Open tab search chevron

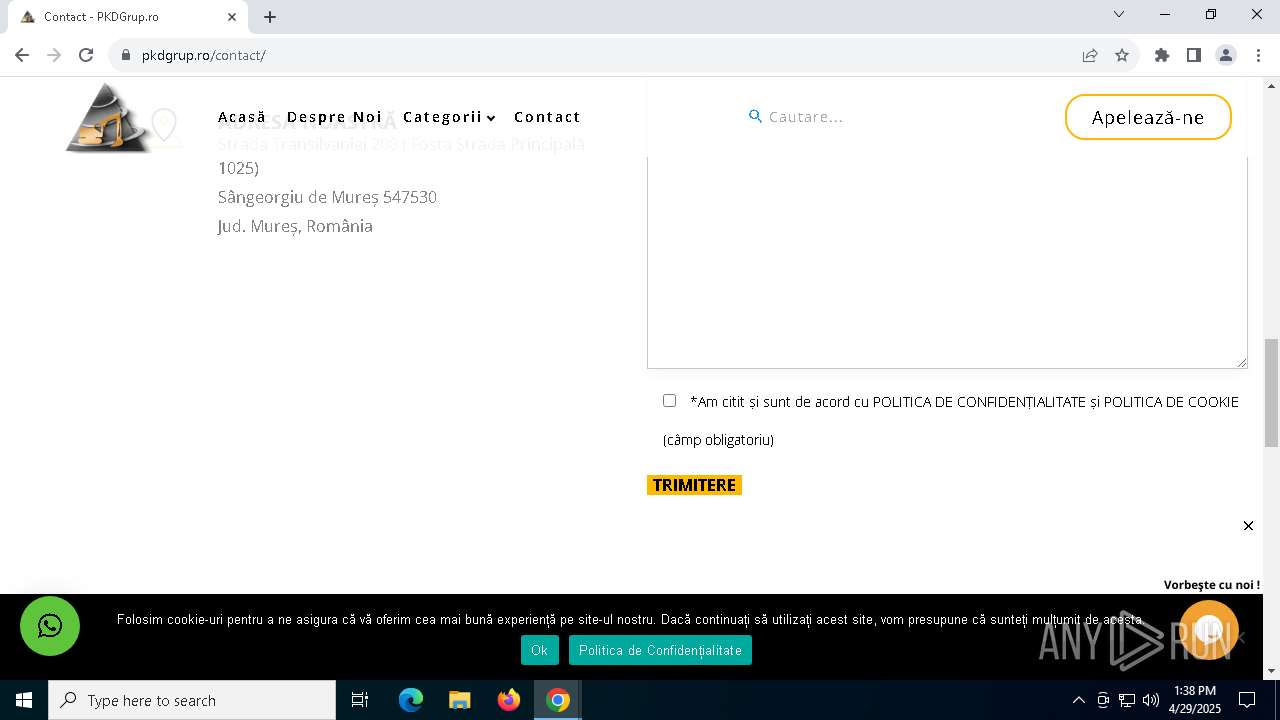[1119, 15]
